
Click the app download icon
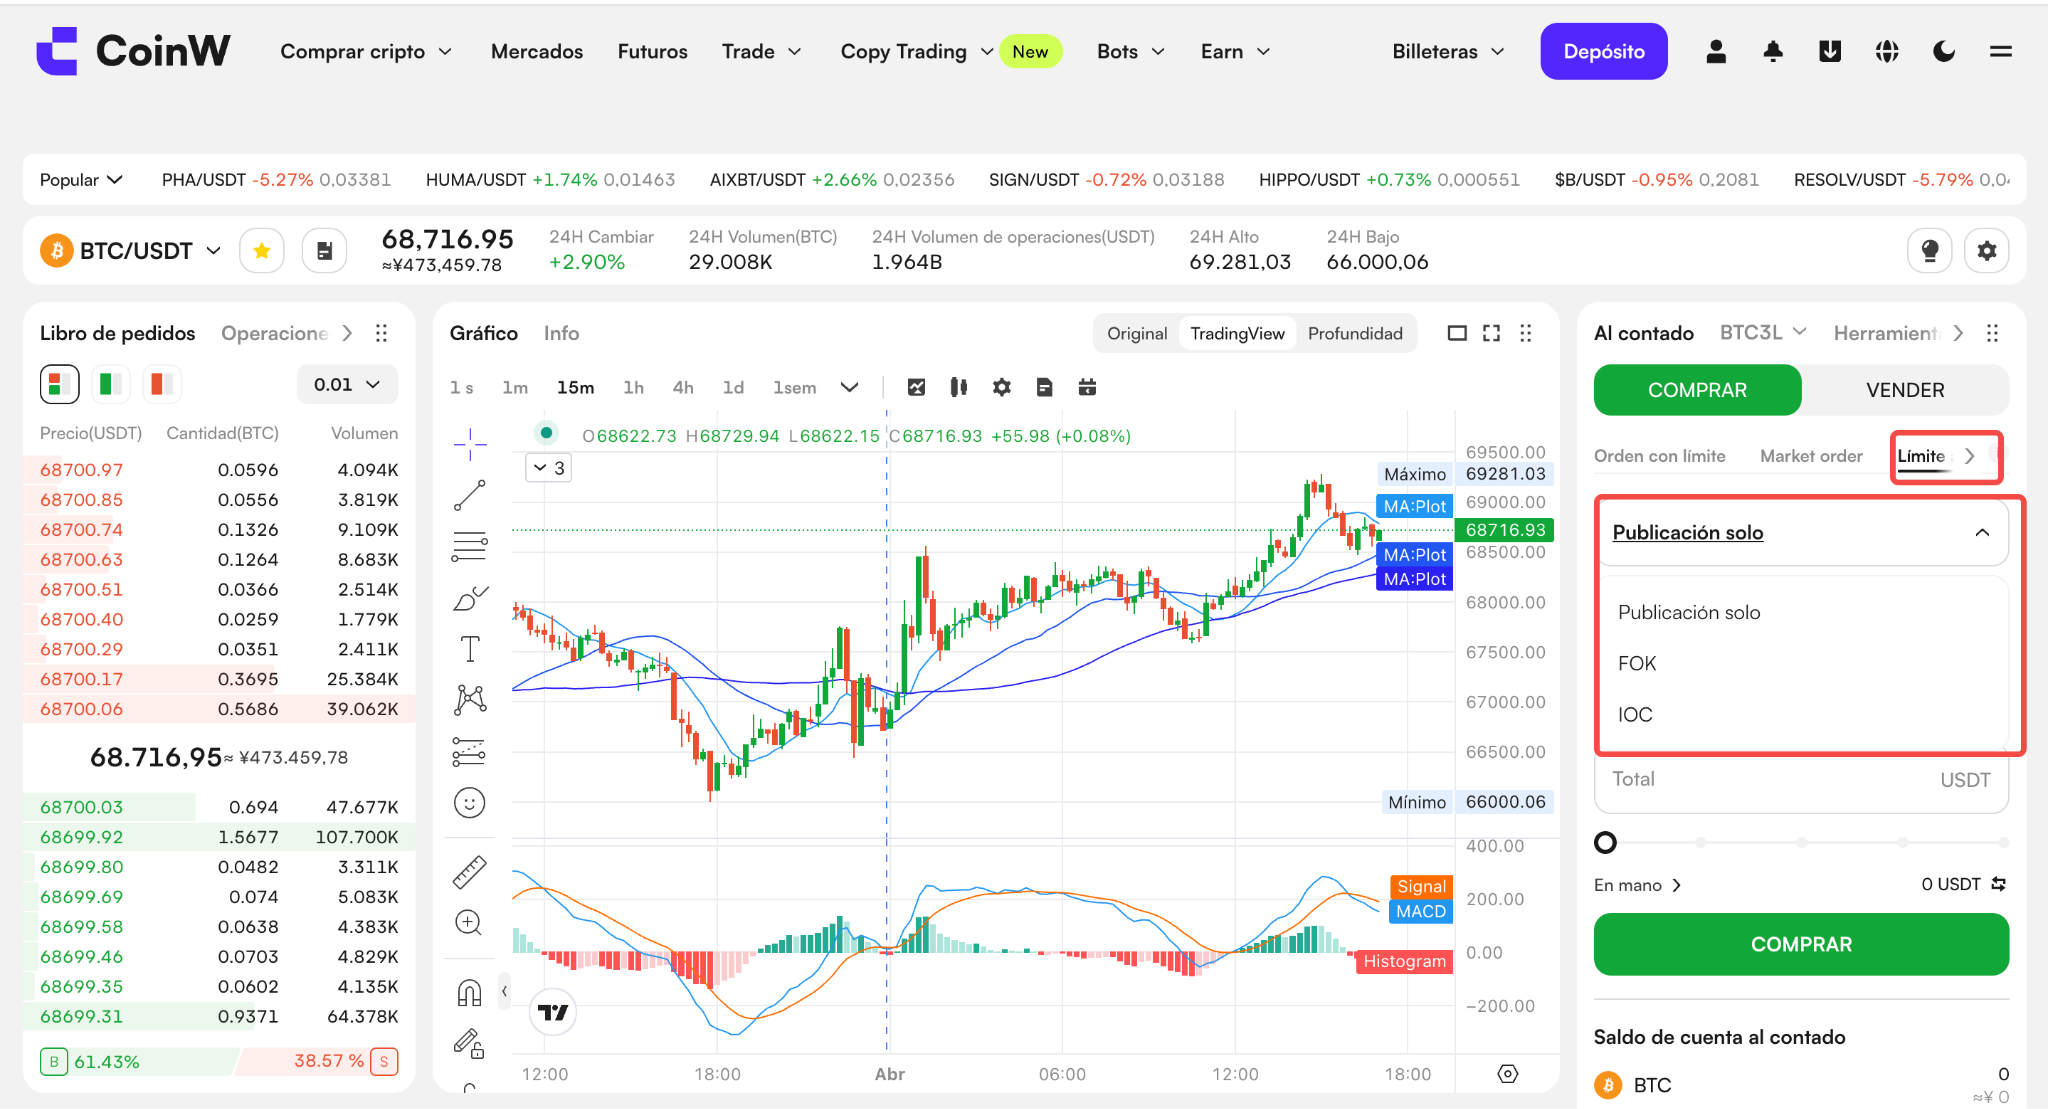click(x=1830, y=51)
